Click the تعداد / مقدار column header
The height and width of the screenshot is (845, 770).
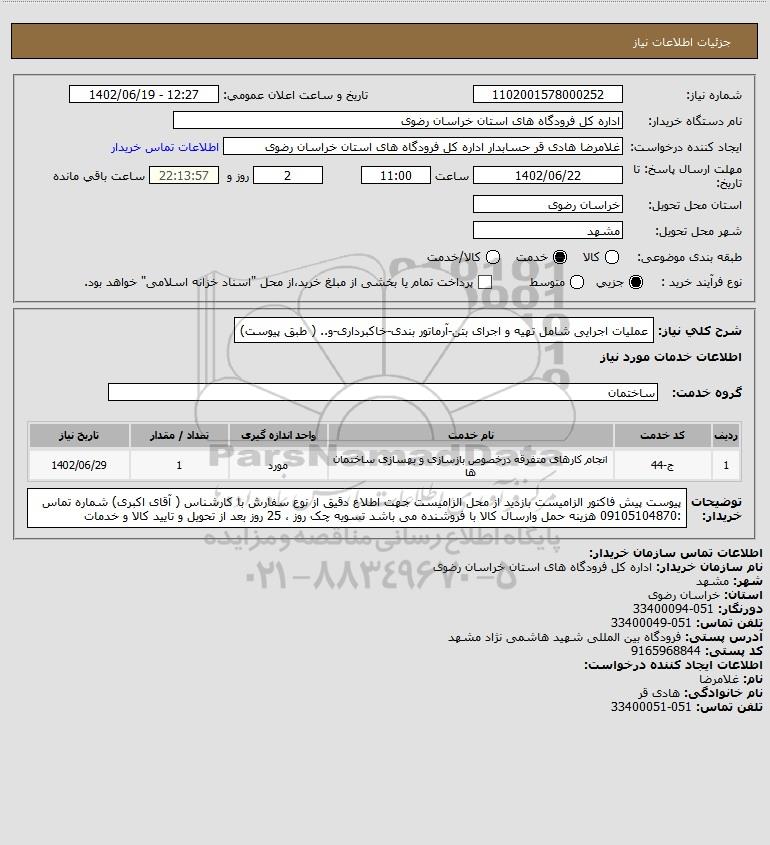point(179,435)
